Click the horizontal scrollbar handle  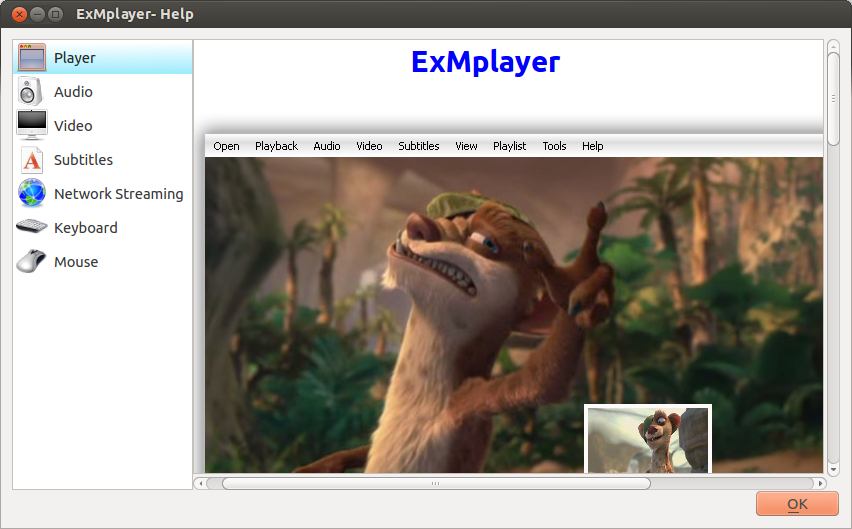[436, 483]
